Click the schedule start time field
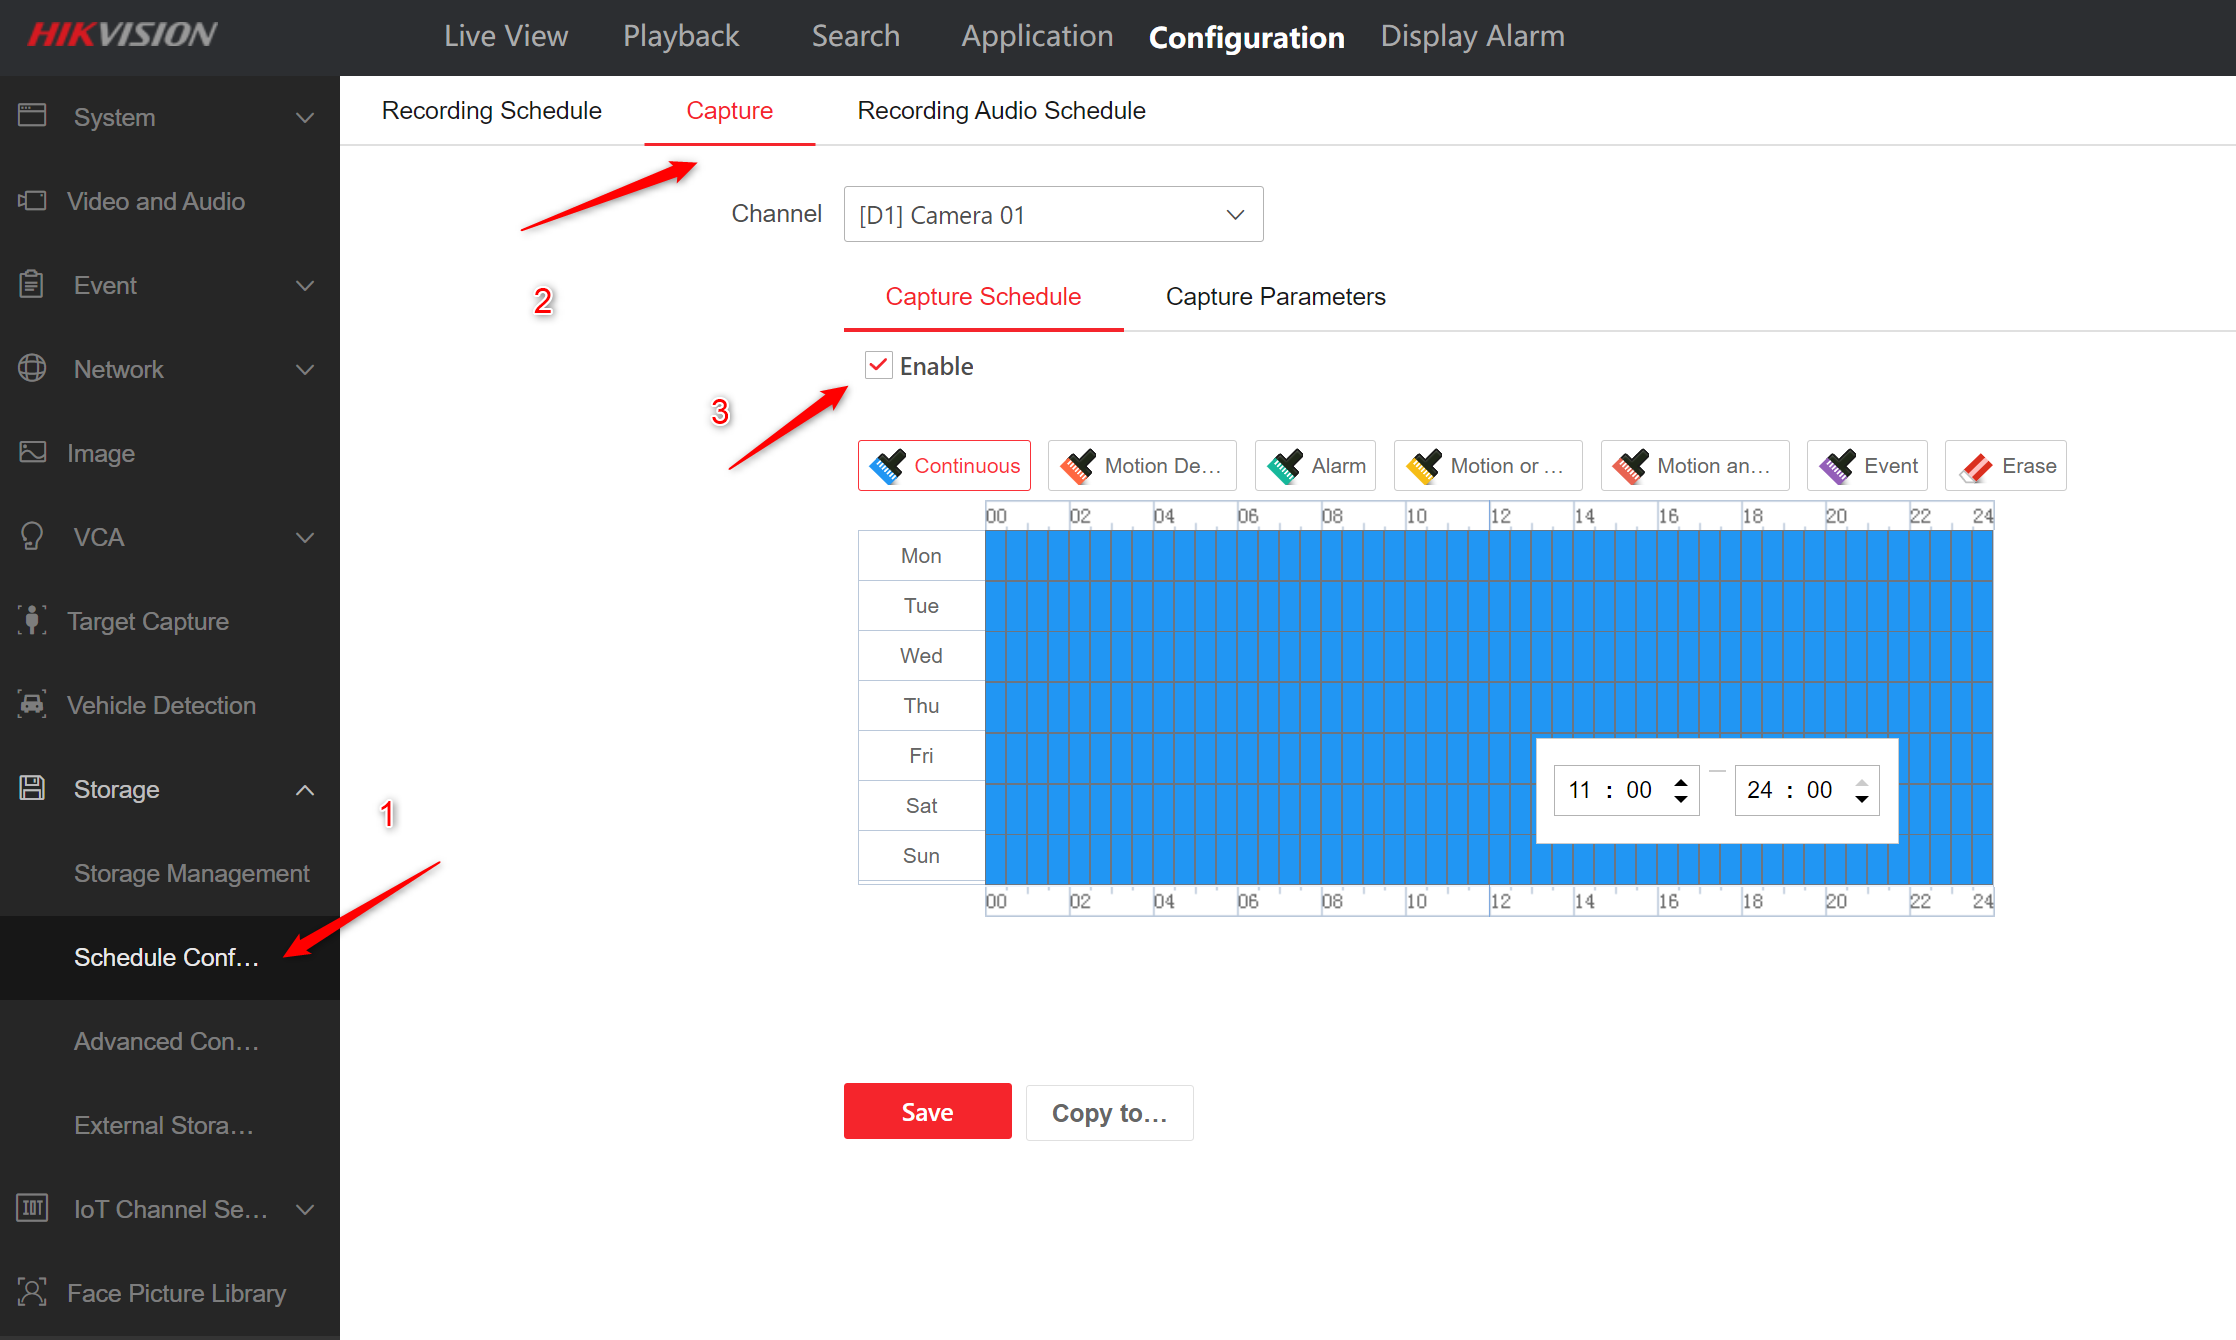 pos(1627,790)
